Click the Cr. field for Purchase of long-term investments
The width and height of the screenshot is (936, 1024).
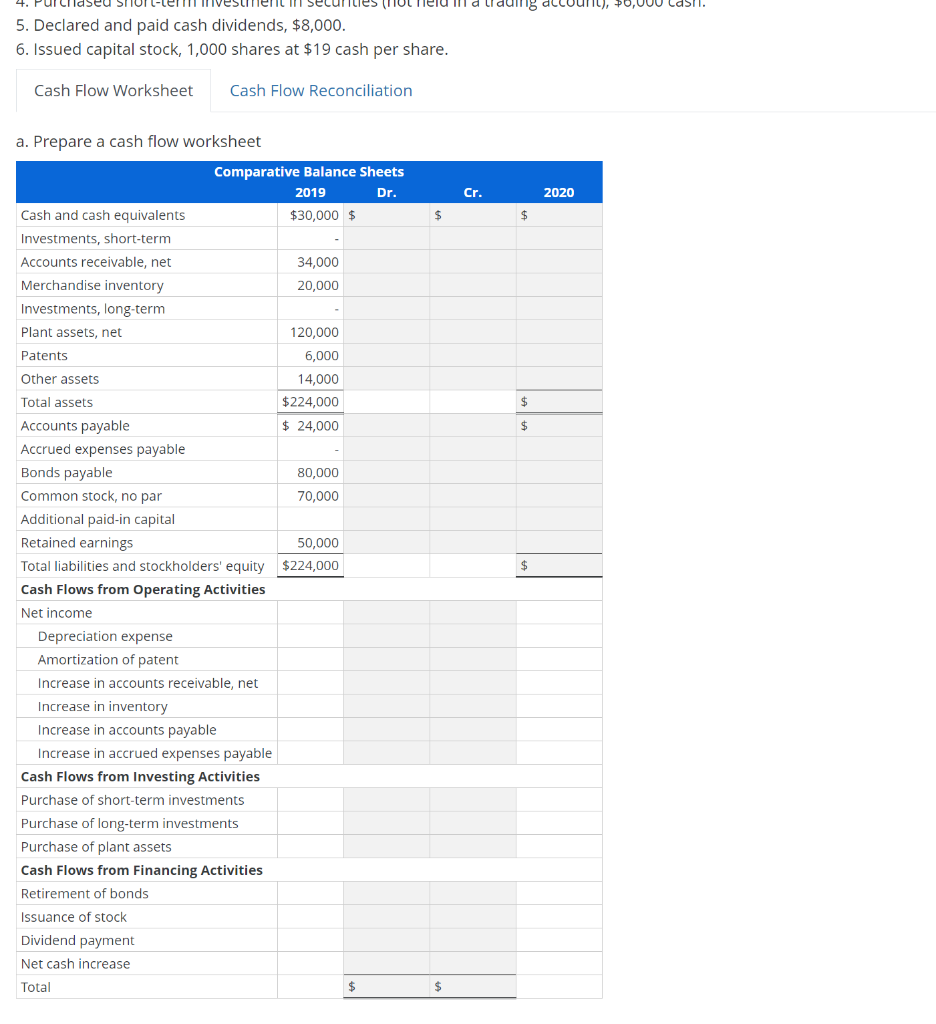click(473, 824)
